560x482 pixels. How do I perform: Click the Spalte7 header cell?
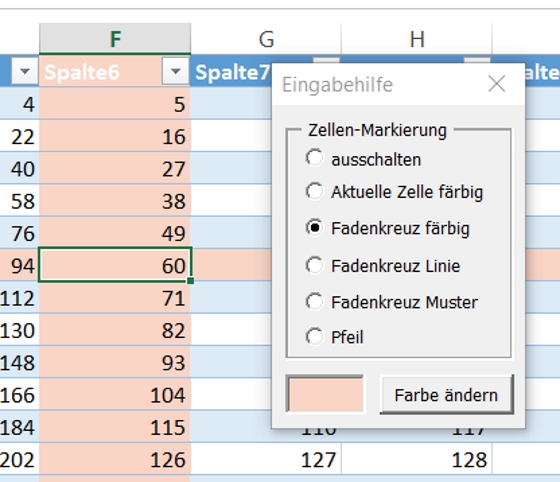point(232,71)
